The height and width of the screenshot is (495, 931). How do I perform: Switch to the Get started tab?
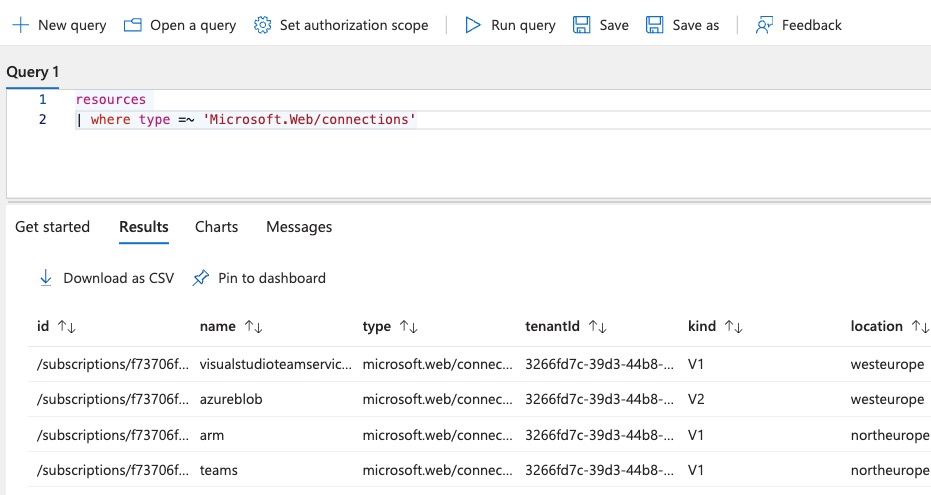click(52, 227)
